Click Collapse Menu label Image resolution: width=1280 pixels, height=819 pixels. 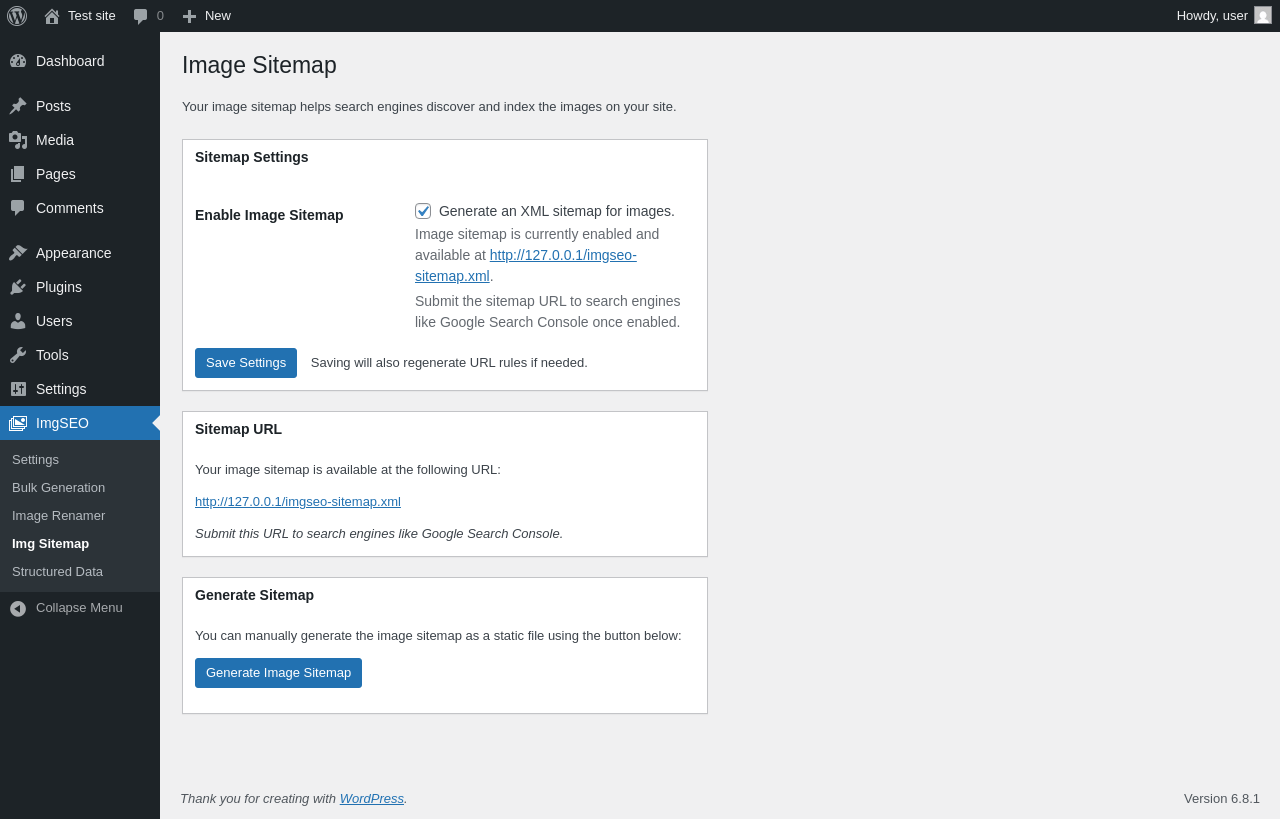pyautogui.click(x=79, y=608)
